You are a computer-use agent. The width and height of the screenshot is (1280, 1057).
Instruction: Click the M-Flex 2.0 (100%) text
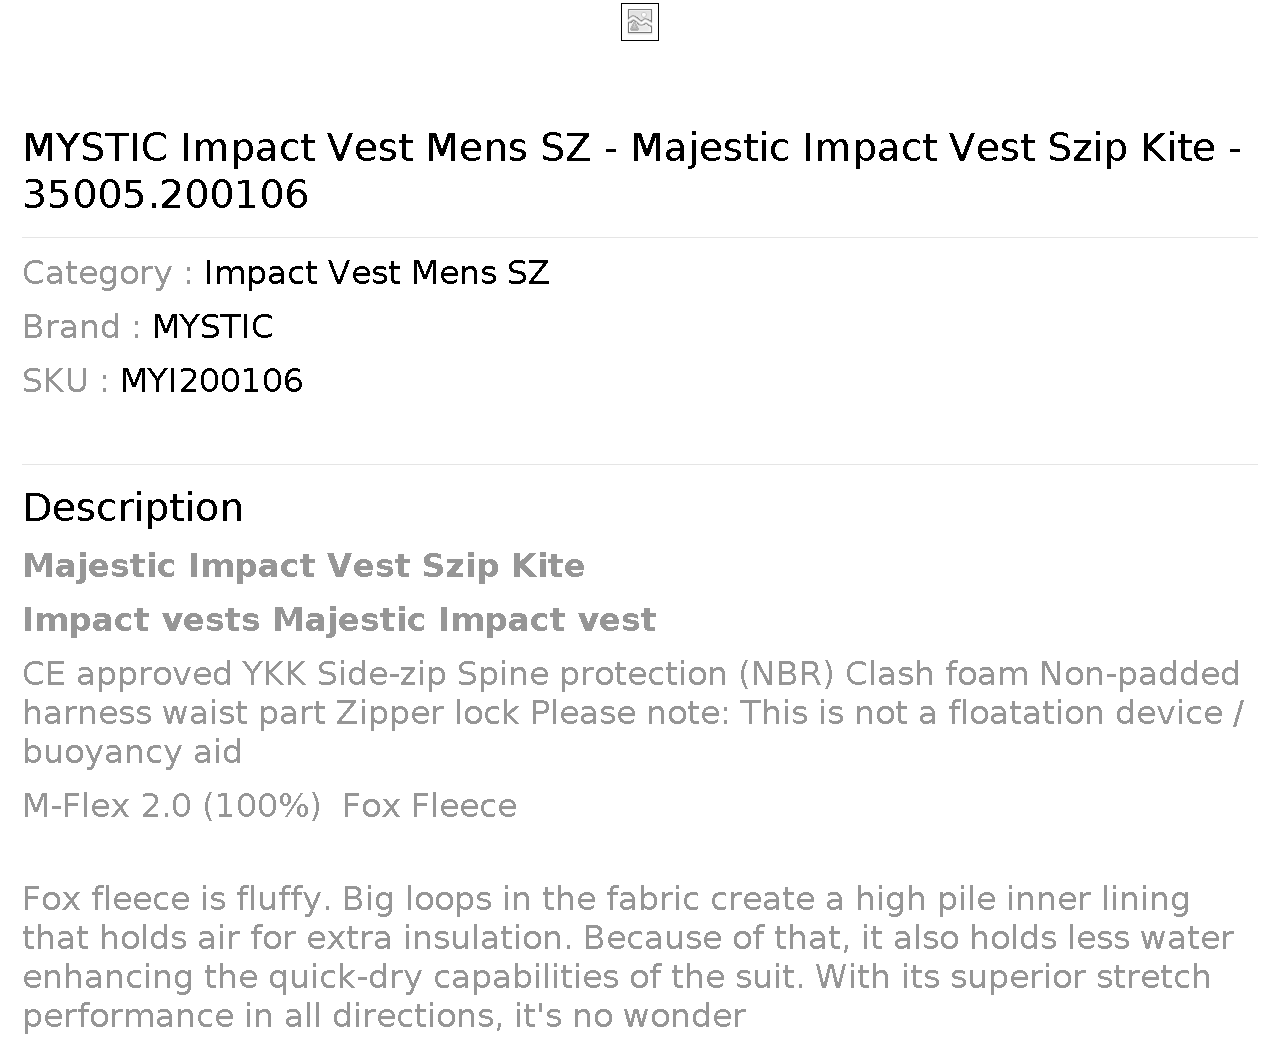(x=172, y=806)
